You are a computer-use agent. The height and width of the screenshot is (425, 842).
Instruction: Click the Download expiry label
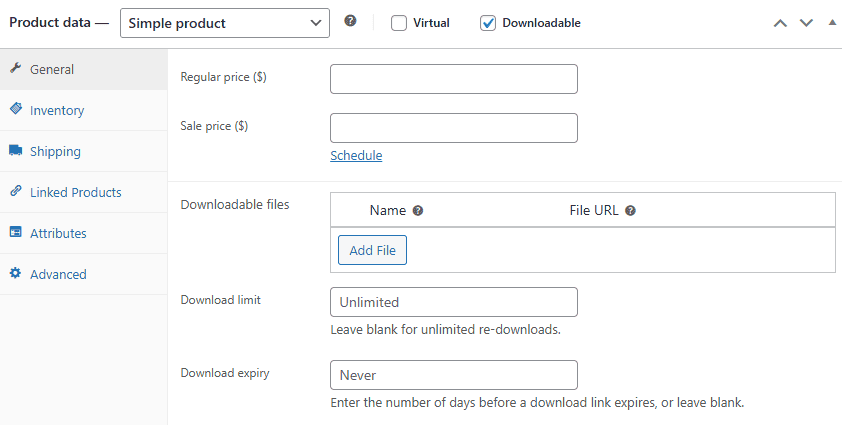(224, 373)
